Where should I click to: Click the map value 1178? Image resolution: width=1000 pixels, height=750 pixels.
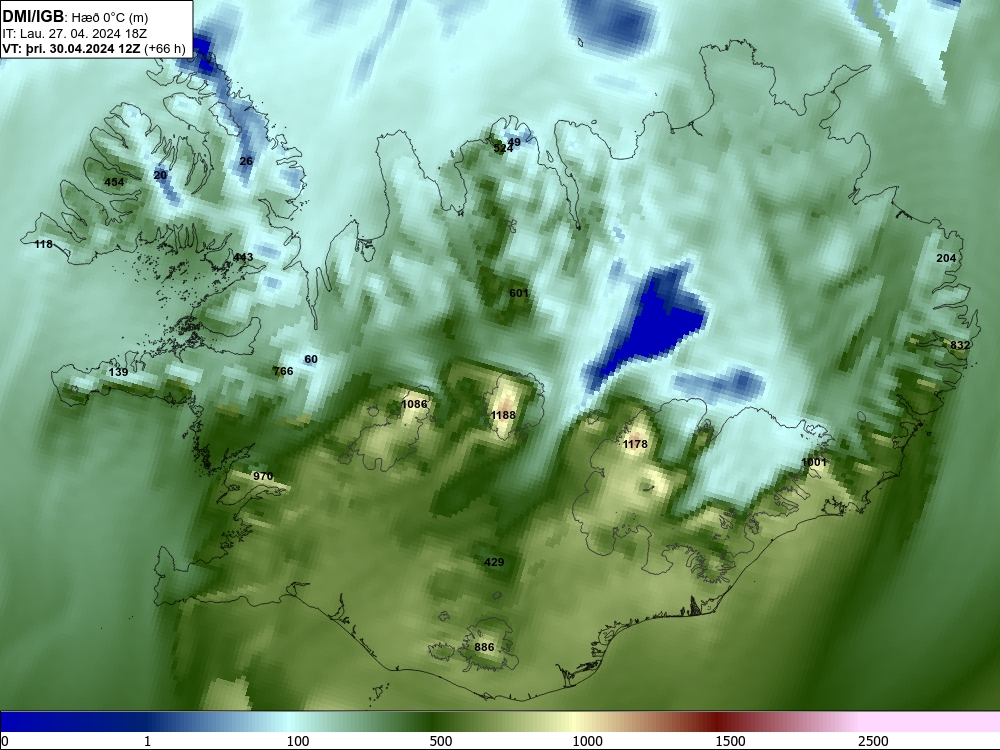(x=635, y=445)
